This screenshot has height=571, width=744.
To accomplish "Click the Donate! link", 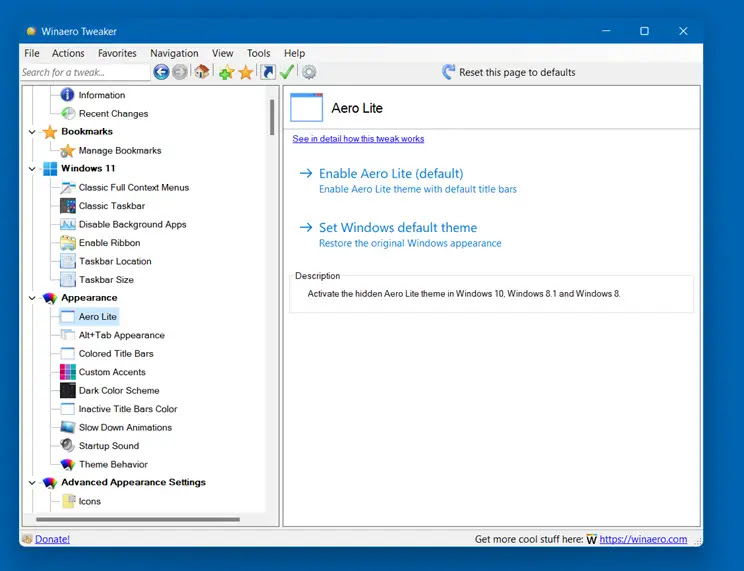I will (52, 539).
